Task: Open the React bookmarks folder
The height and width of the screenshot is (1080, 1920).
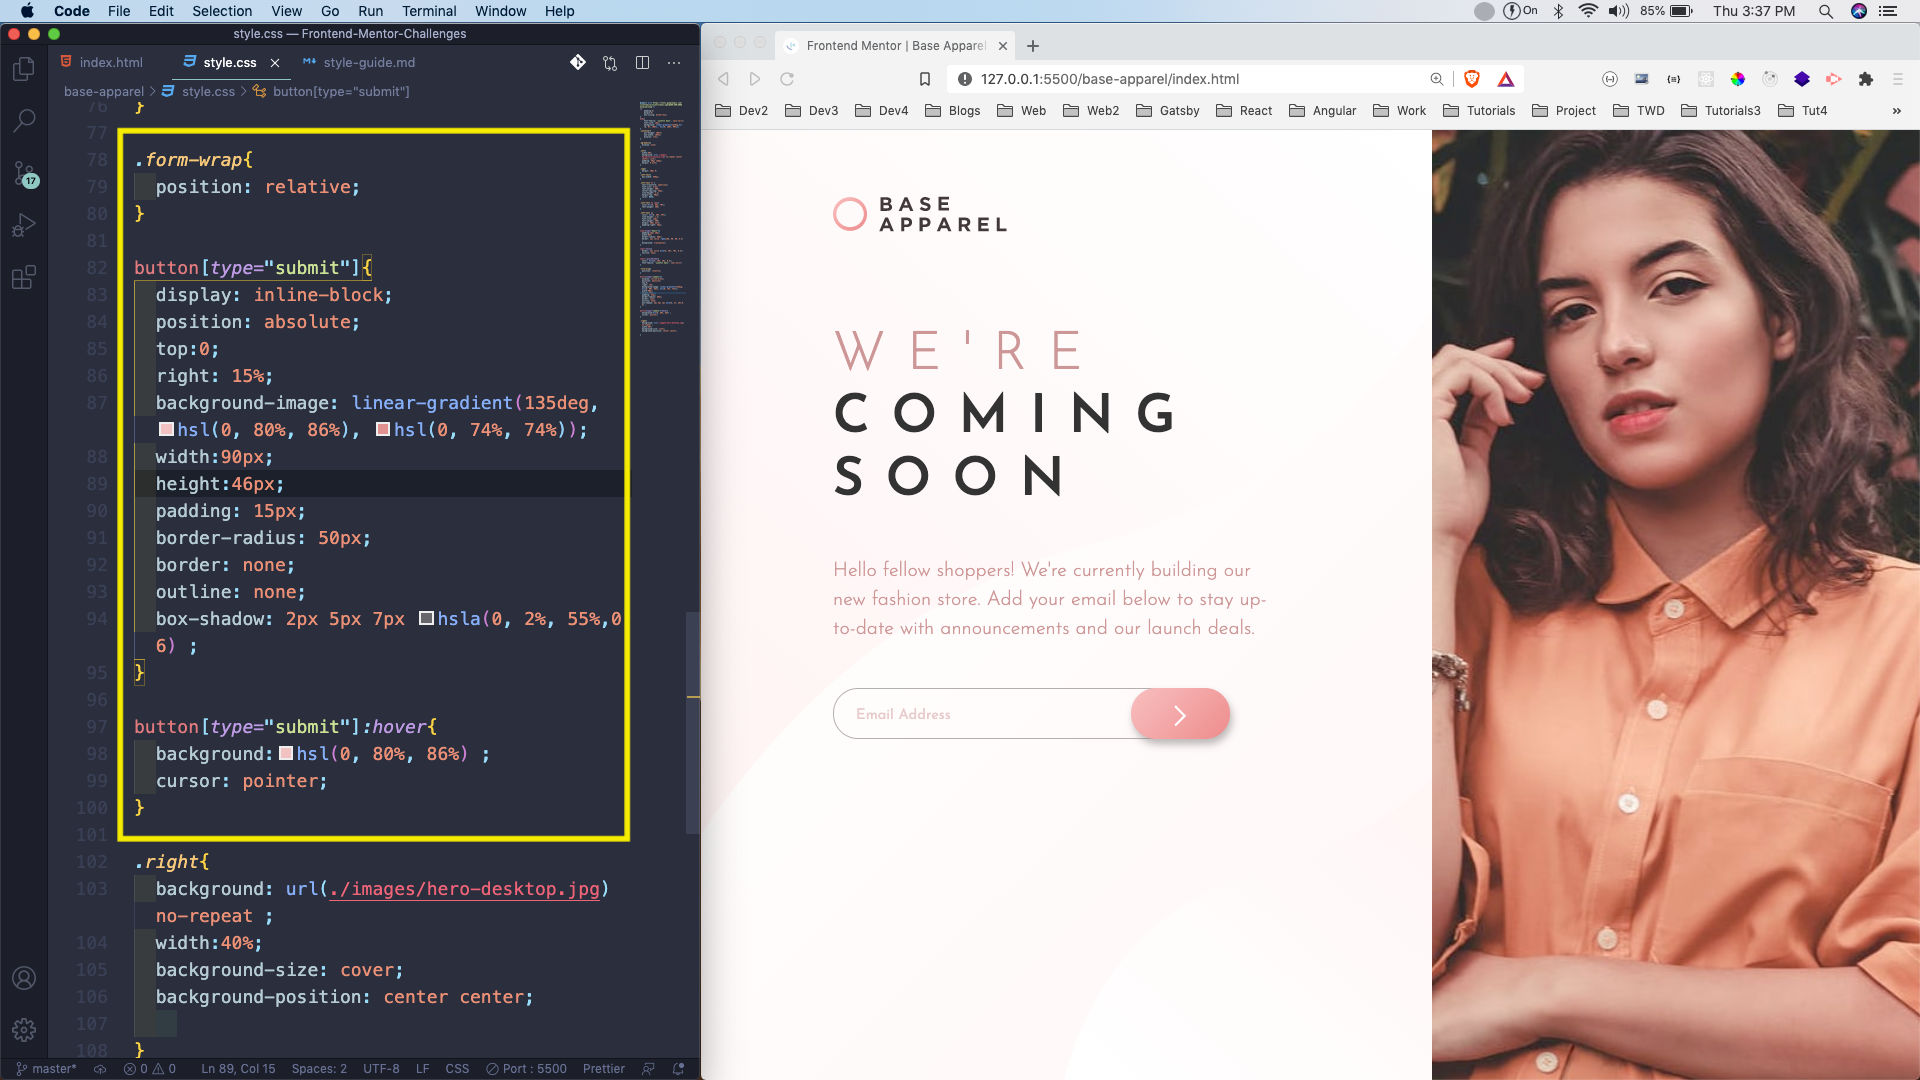Action: click(x=1244, y=111)
